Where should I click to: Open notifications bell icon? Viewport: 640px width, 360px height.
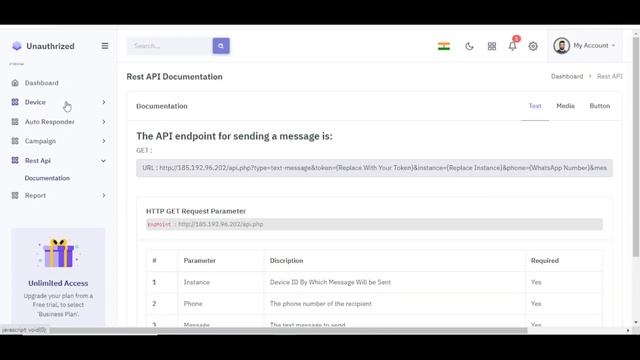(x=513, y=46)
